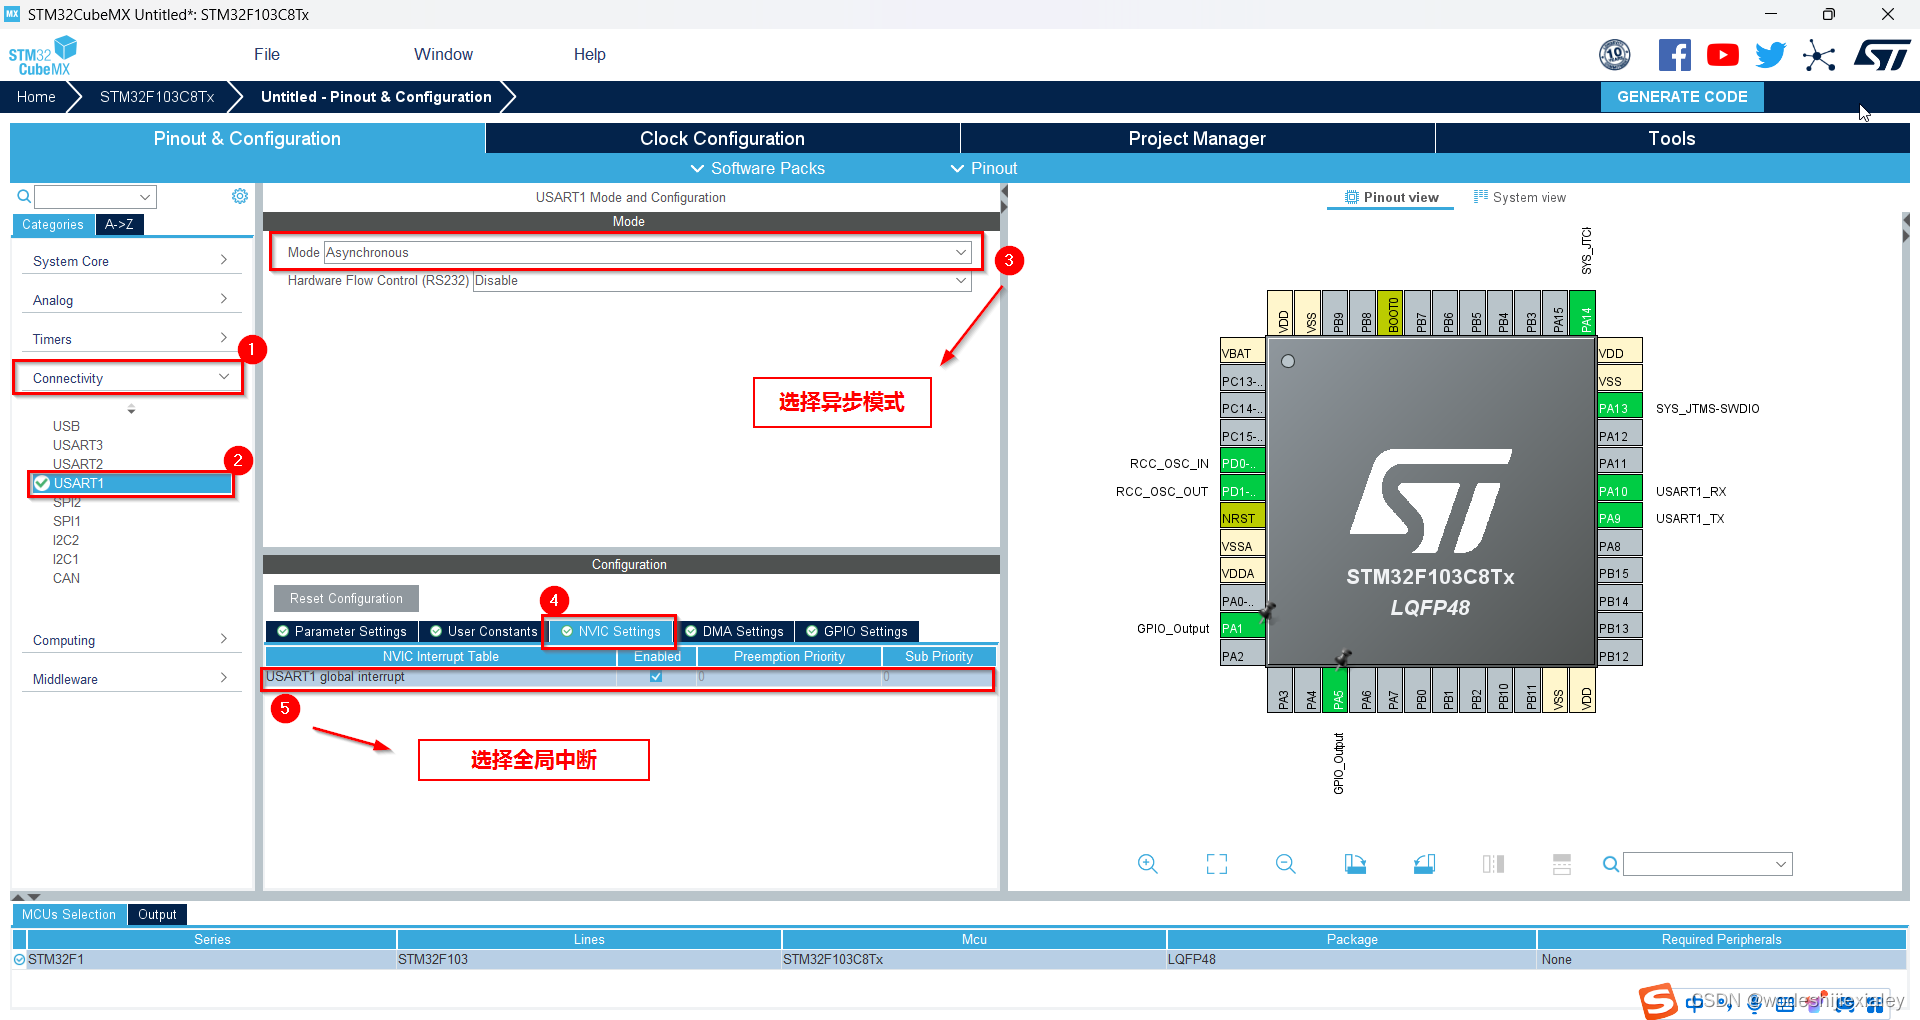Viewport: 1920px width, 1020px height.
Task: Expand the Computing category
Action: tap(131, 640)
